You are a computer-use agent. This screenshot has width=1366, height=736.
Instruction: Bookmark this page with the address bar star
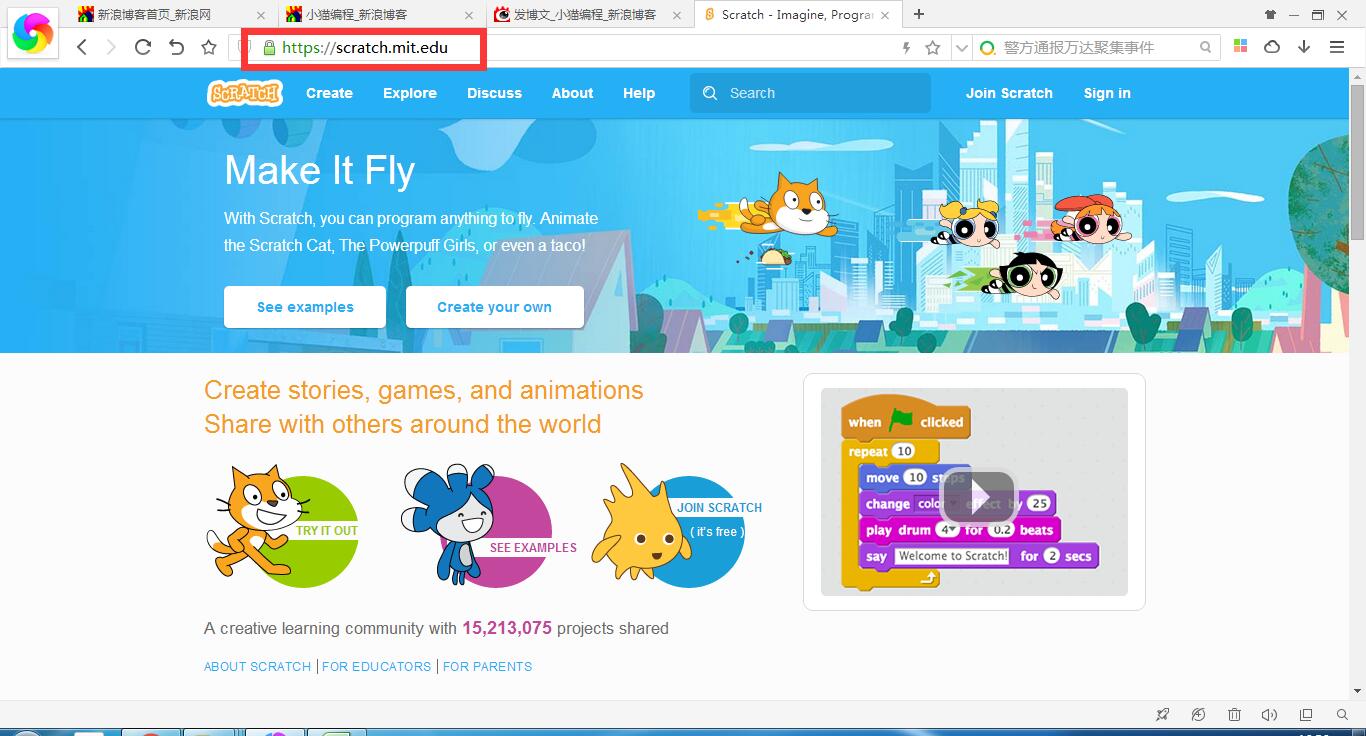[x=933, y=47]
